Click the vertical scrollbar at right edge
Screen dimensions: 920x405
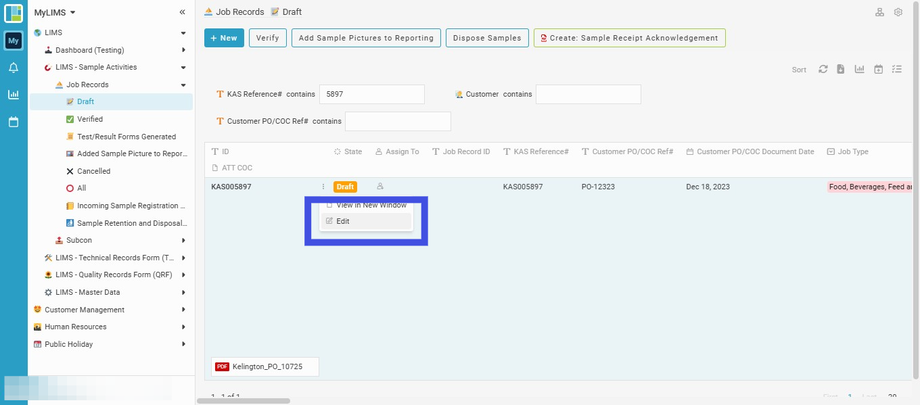(916, 188)
